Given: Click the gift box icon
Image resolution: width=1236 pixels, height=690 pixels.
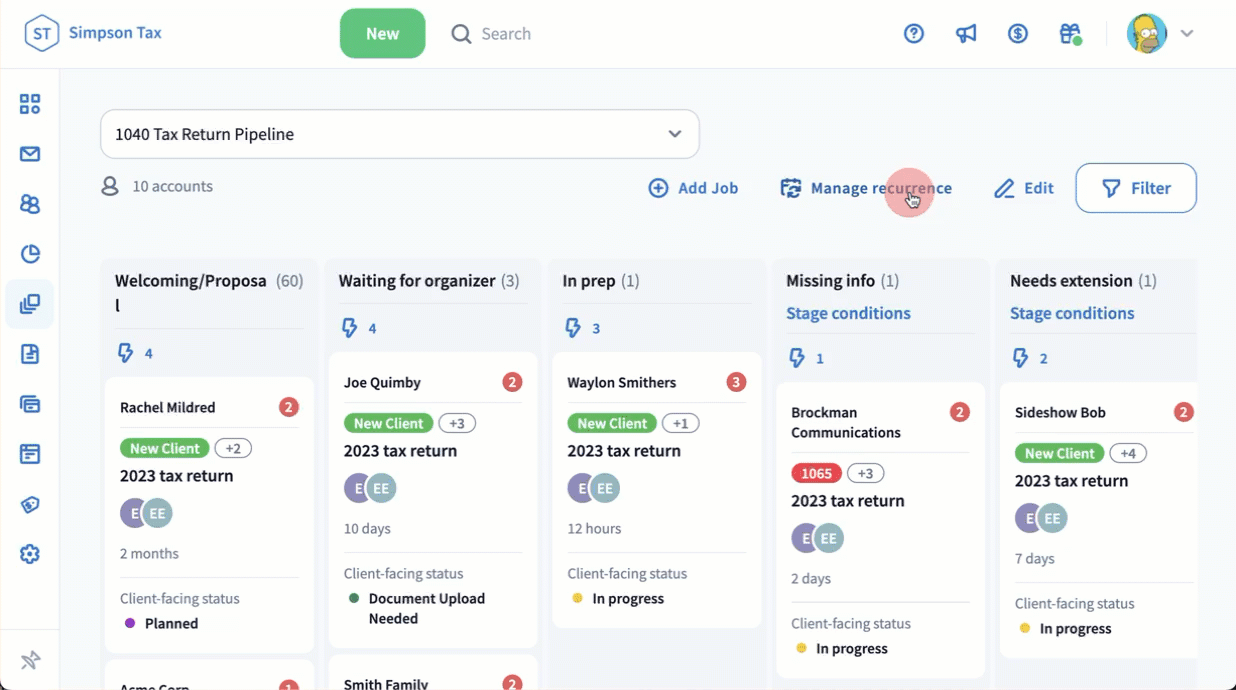Looking at the screenshot, I should point(1070,33).
